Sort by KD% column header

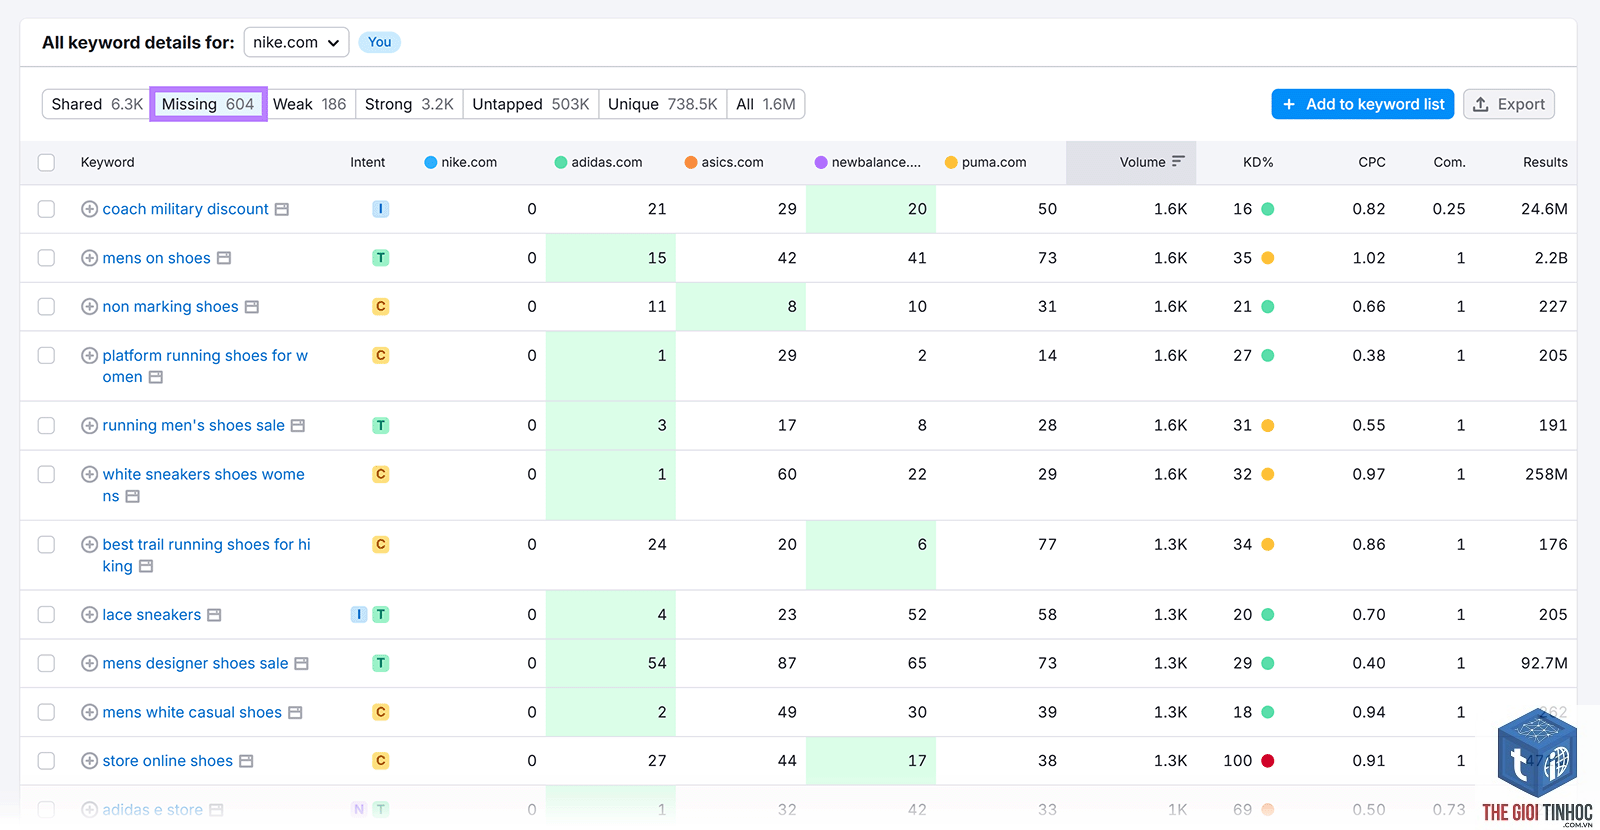pos(1258,162)
